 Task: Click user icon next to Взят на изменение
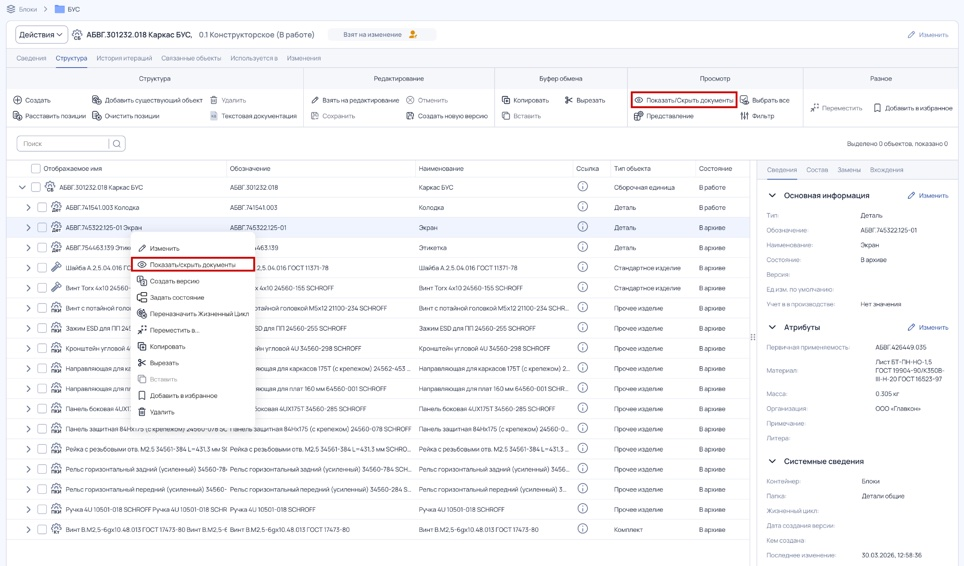(x=413, y=34)
